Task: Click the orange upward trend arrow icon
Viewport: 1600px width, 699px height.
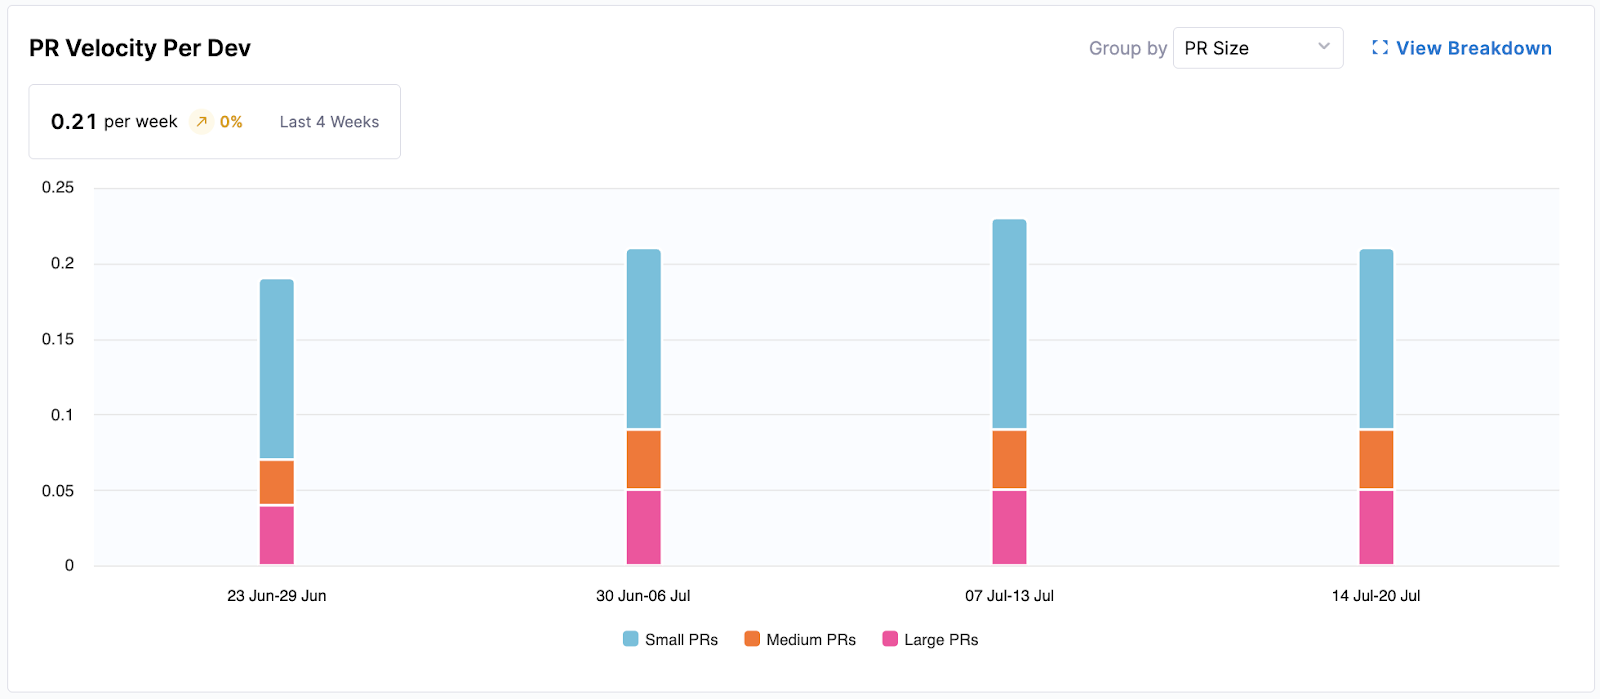Action: [x=201, y=121]
